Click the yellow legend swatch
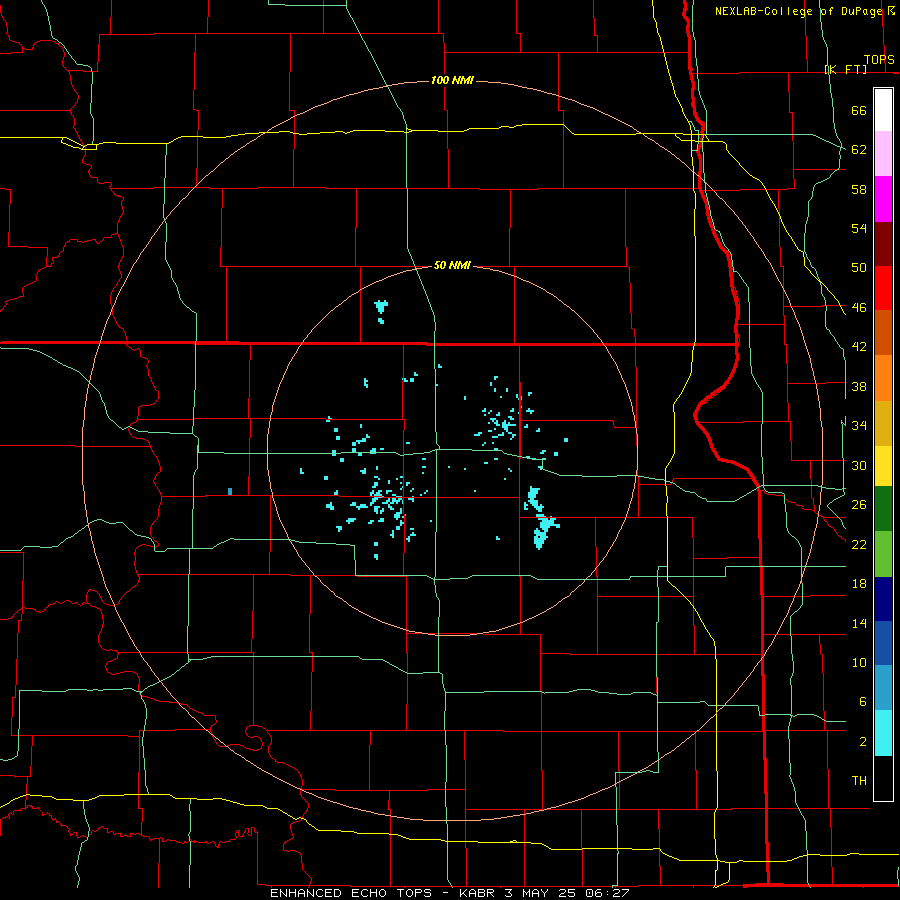900x900 pixels. pos(883,465)
